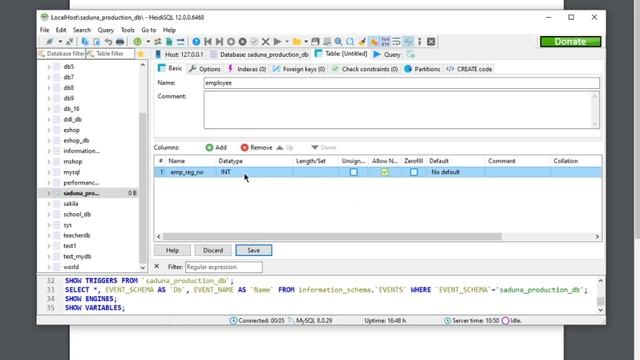Click the Clear query broom icon
Screen dimensions: 640x360
pyautogui.click(x=362, y=42)
